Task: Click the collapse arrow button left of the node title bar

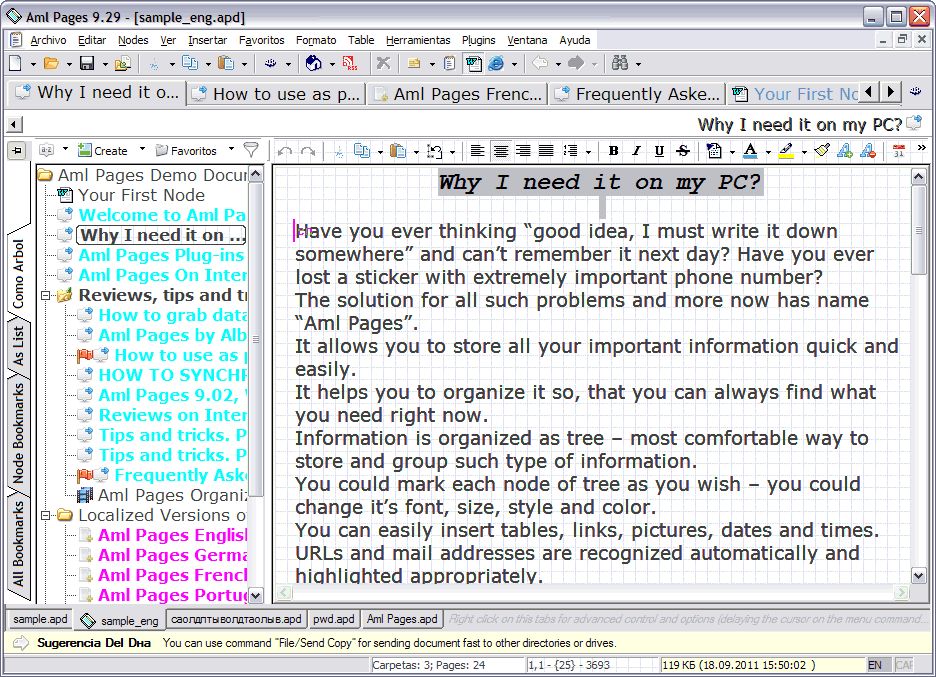Action: [14, 125]
